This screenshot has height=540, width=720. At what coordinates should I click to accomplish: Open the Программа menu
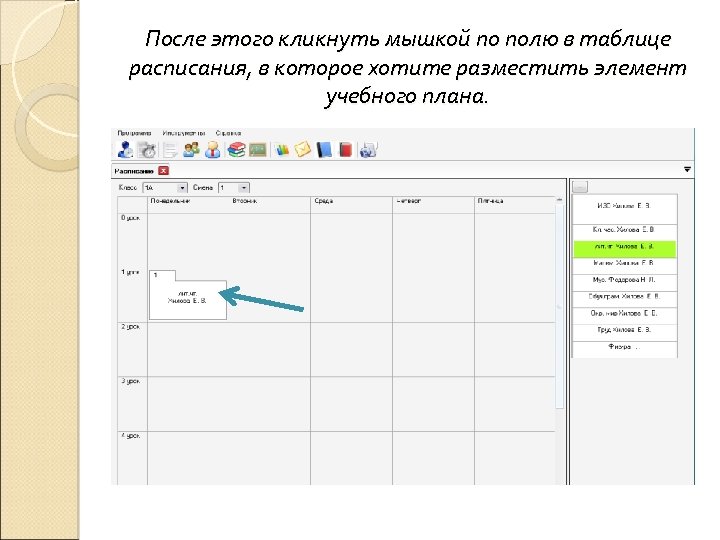pos(134,133)
